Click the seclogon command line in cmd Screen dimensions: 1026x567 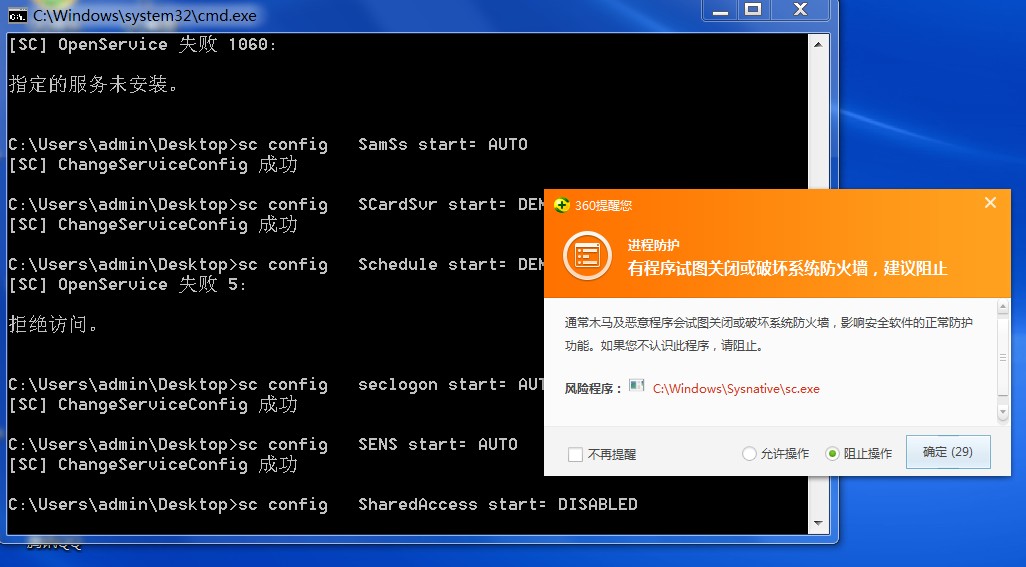pyautogui.click(x=275, y=385)
